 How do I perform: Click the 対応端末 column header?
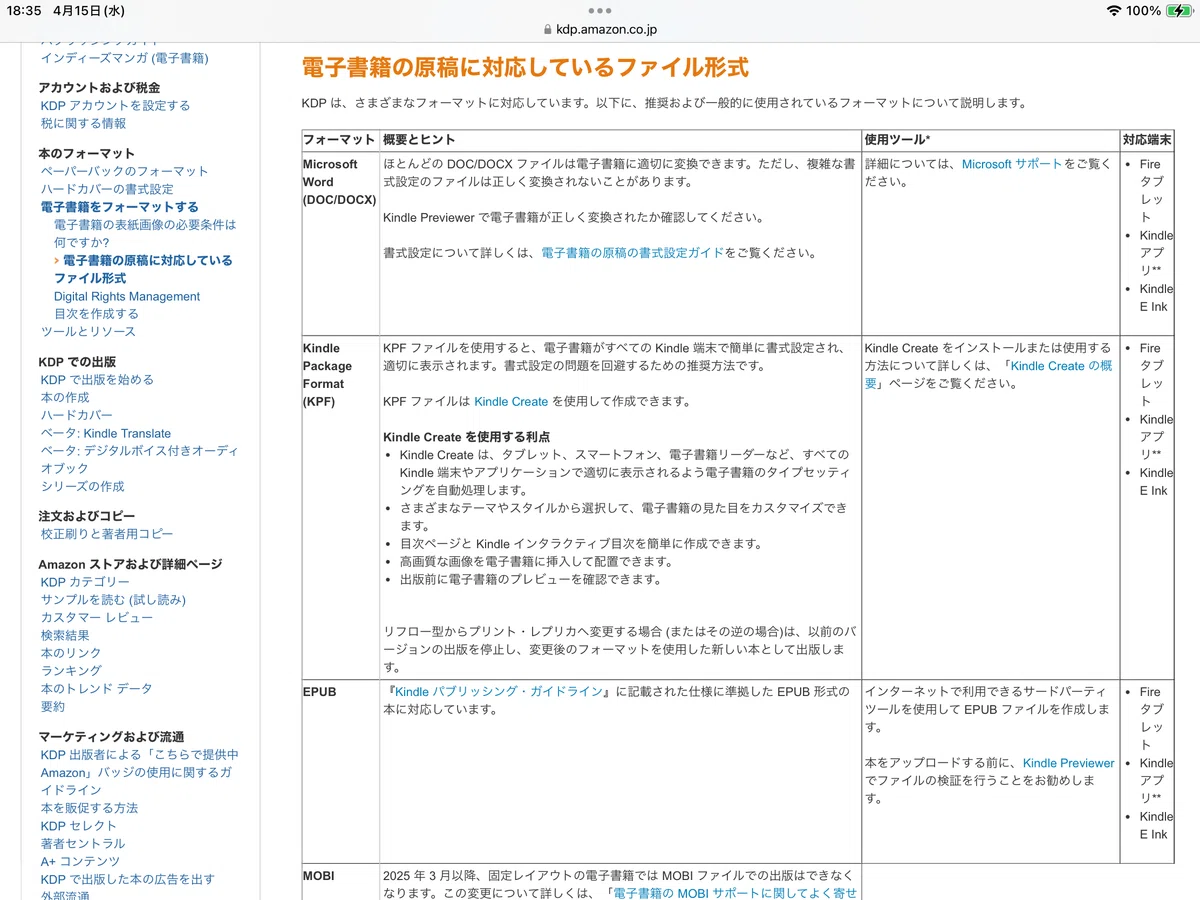point(1147,140)
